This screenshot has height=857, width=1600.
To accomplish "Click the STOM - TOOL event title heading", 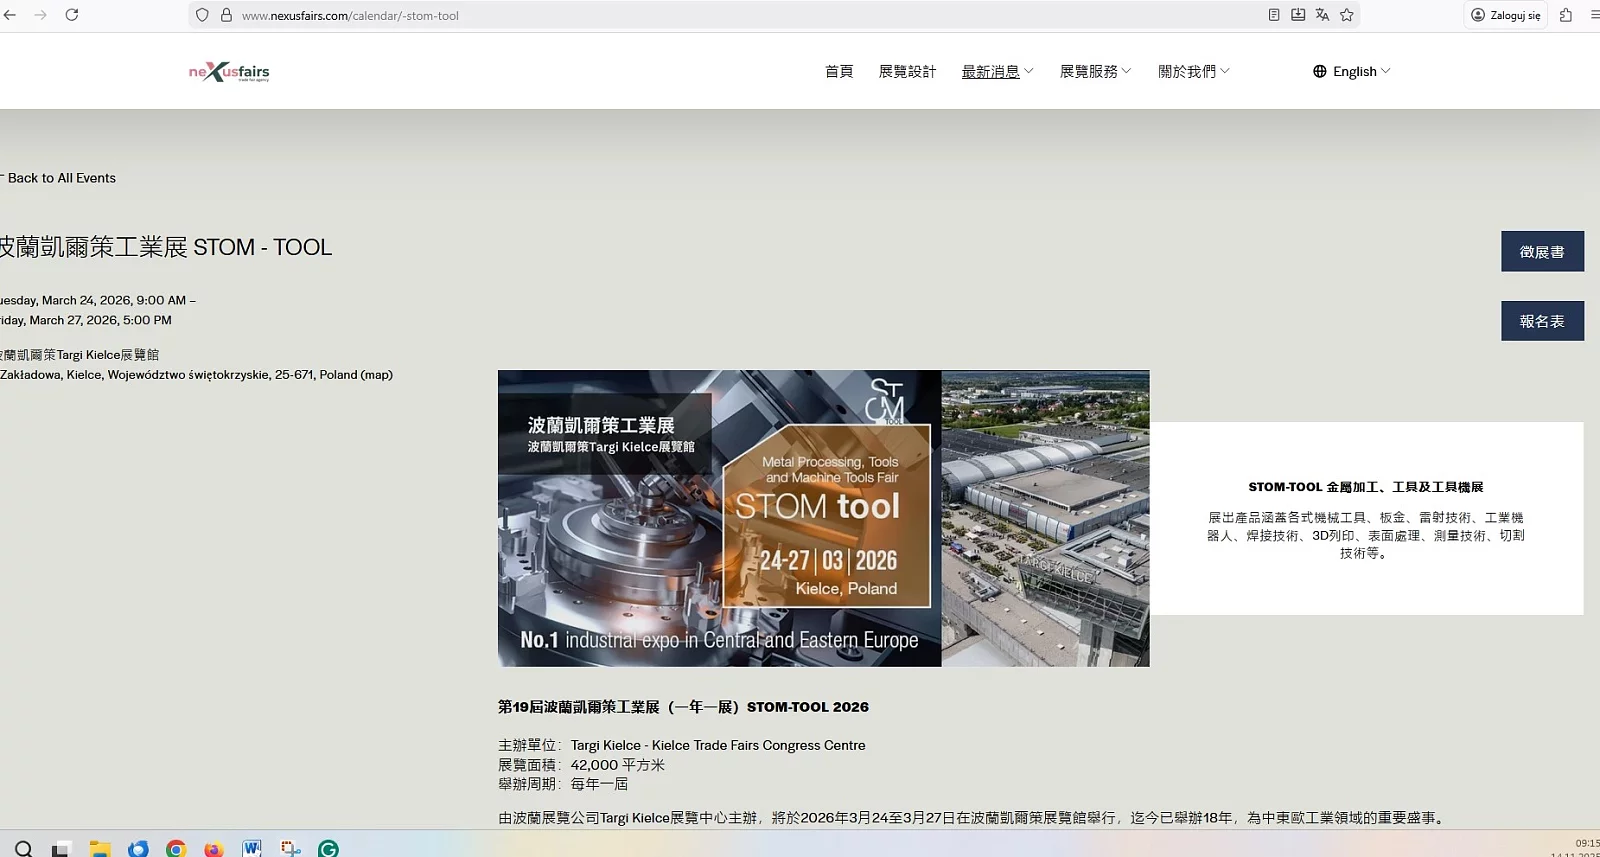I will click(165, 247).
